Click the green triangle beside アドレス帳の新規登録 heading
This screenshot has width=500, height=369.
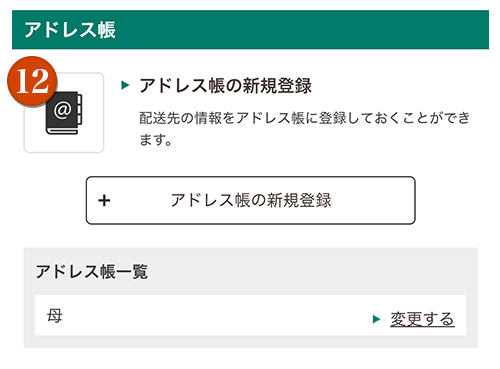(x=125, y=85)
